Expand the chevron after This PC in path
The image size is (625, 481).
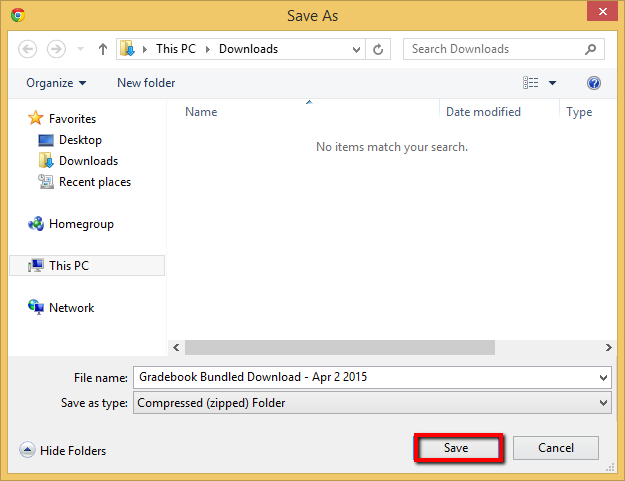tap(208, 49)
